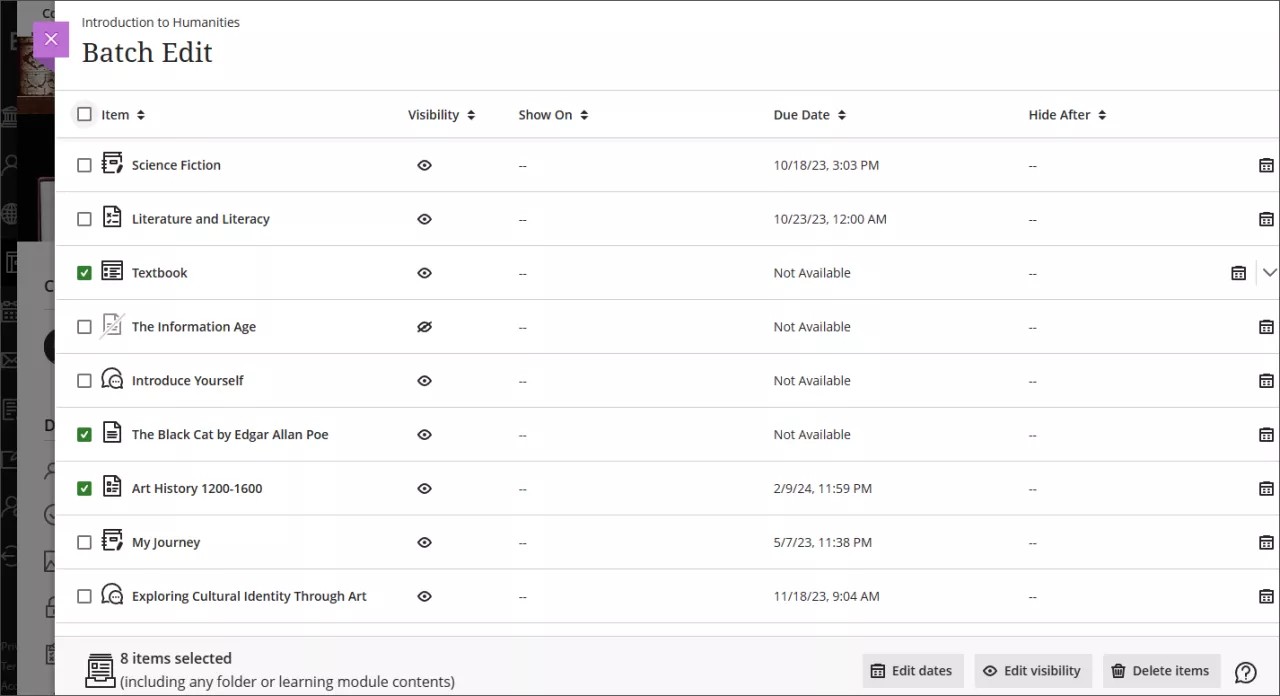Expand the Textbook row chevron
The image size is (1280, 696).
coord(1270,272)
